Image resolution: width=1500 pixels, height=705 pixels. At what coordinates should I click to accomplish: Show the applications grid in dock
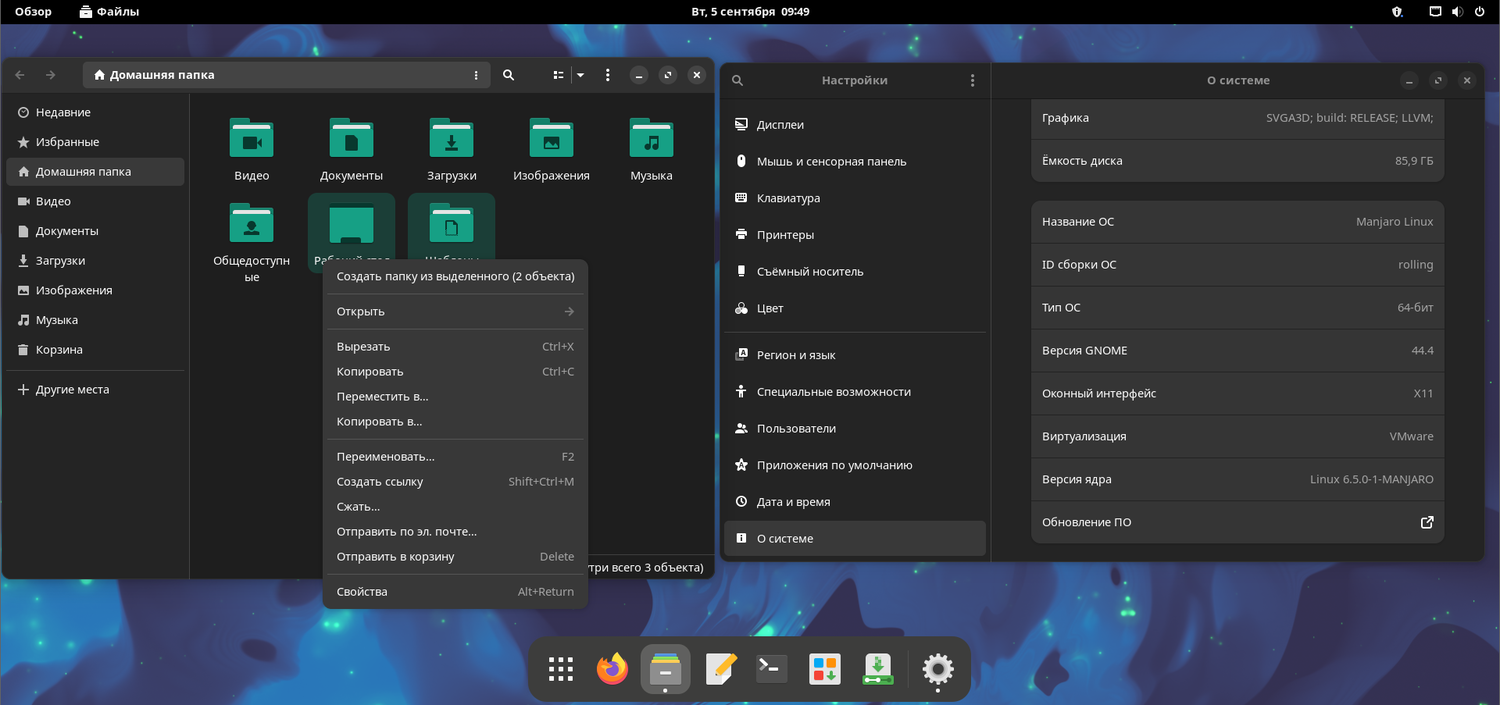pos(561,669)
